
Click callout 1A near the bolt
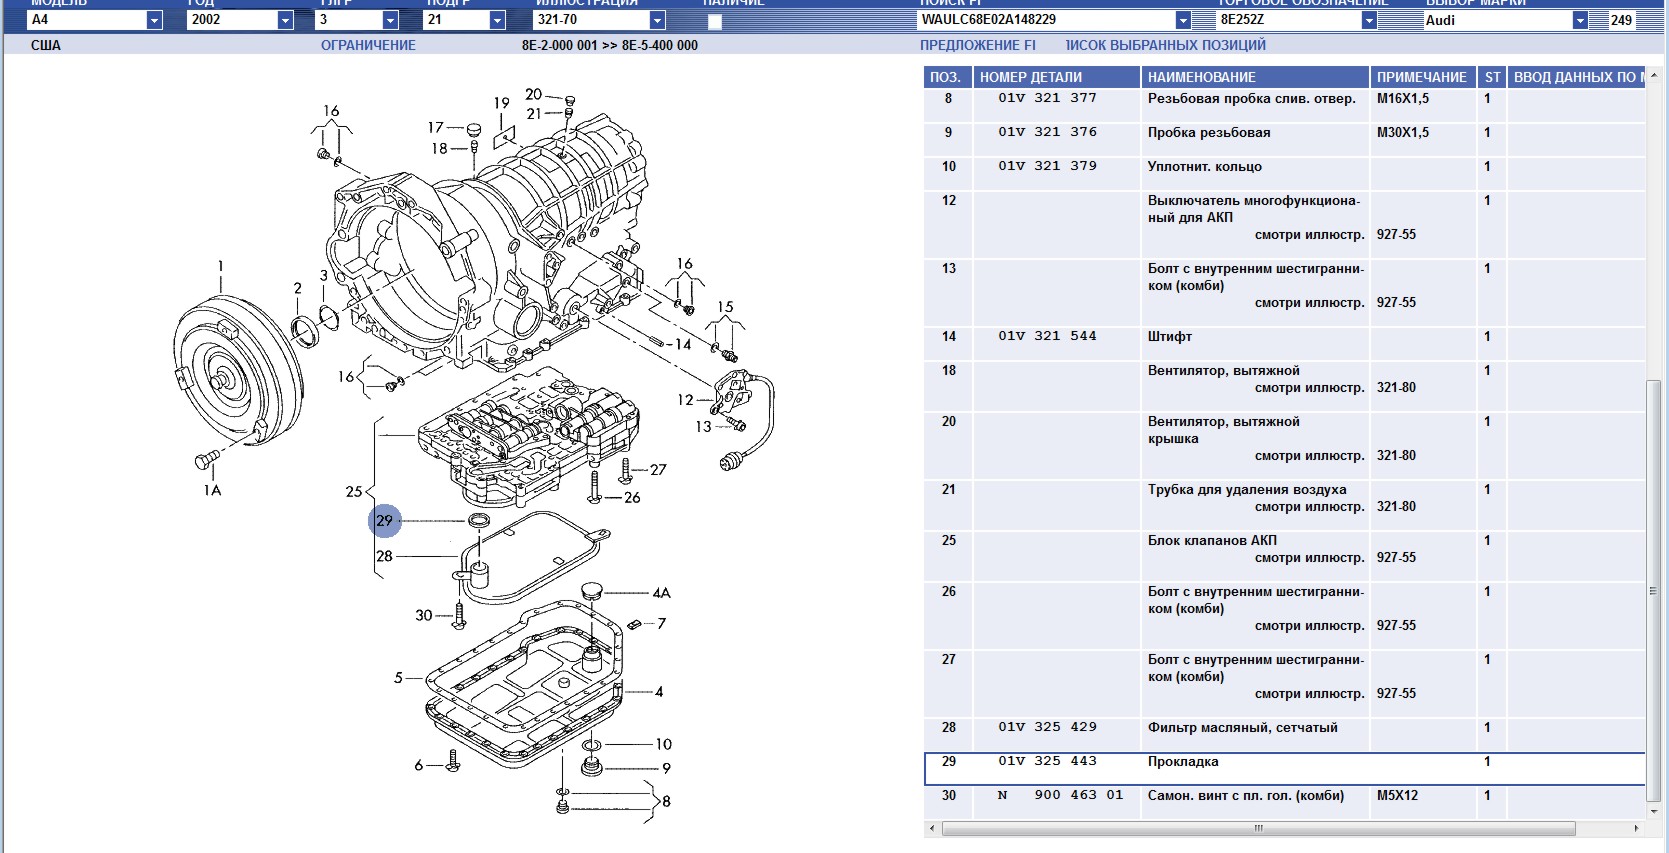212,490
